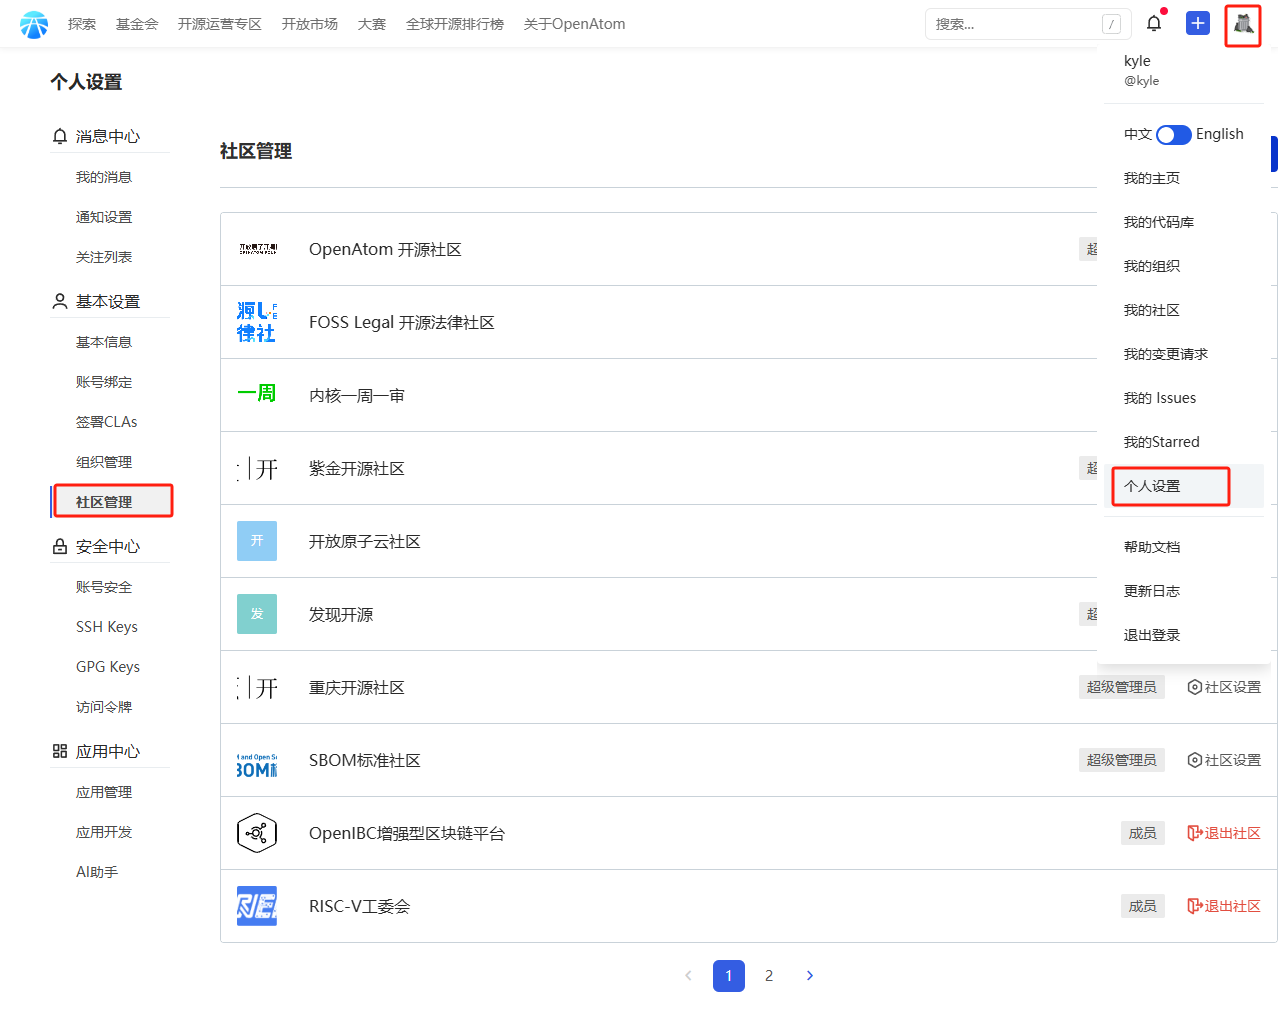Image resolution: width=1278 pixels, height=1031 pixels.
Task: Open the notifications bell icon
Action: point(1154,23)
